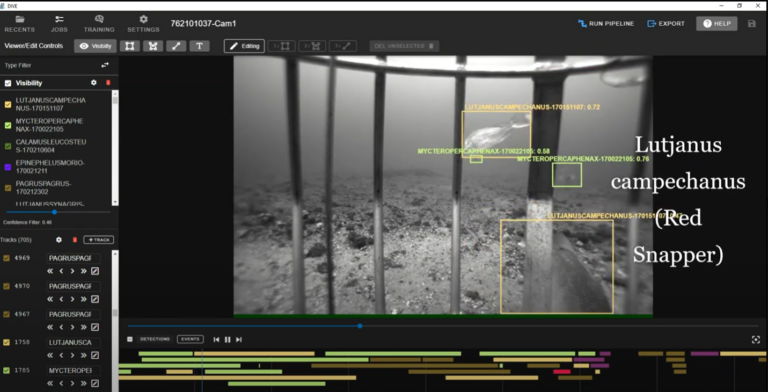This screenshot has width=768, height=392.
Task: Uncheck track 1758 checkbox
Action: [x=6, y=343]
